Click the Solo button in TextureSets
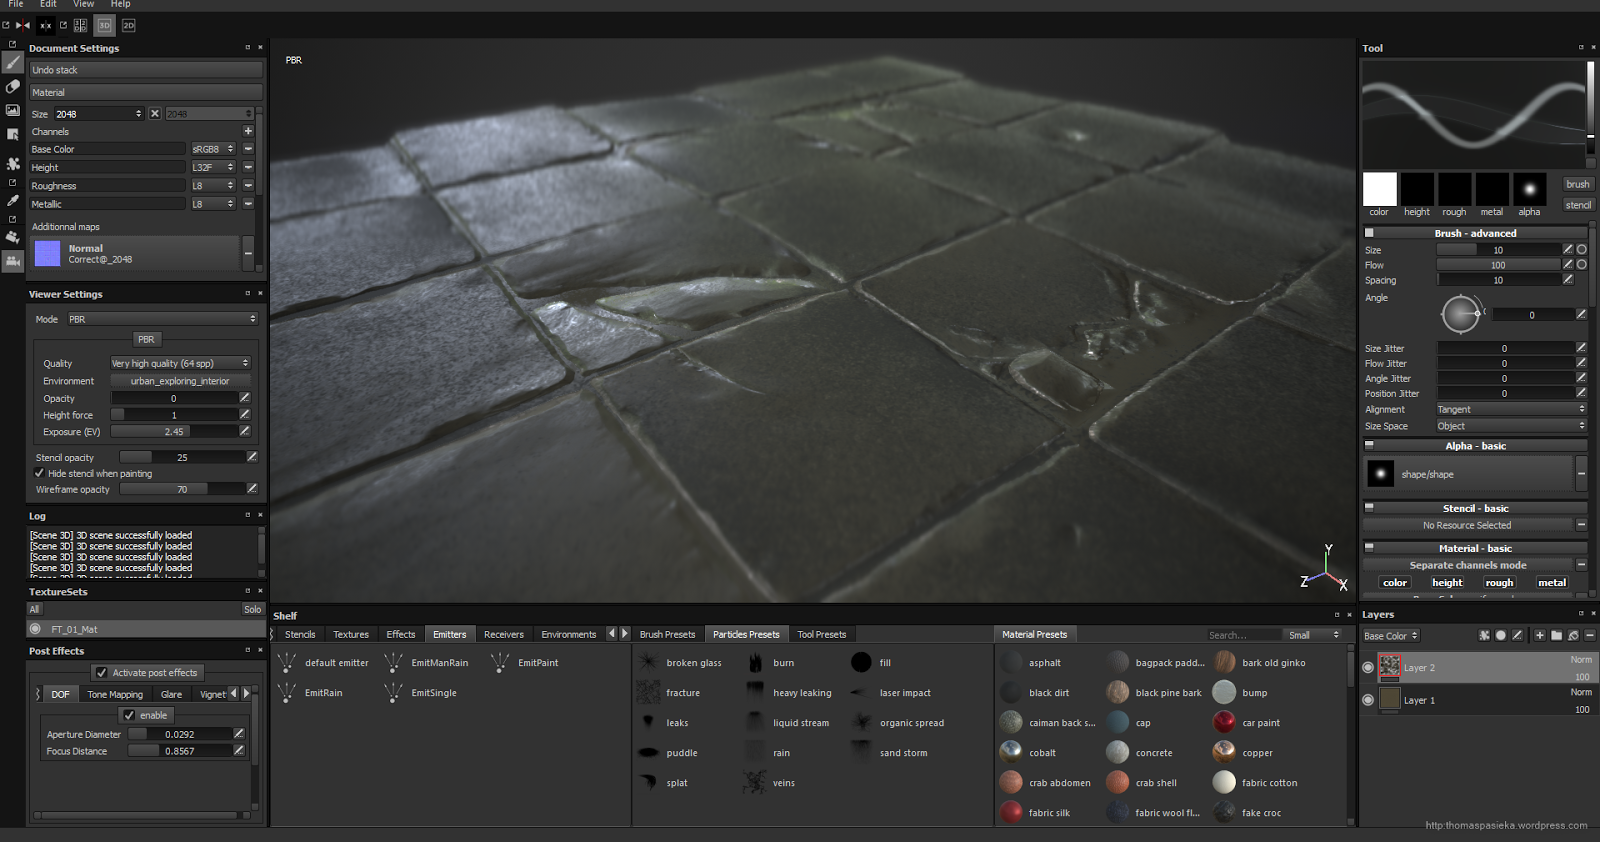This screenshot has height=842, width=1600. [x=252, y=609]
